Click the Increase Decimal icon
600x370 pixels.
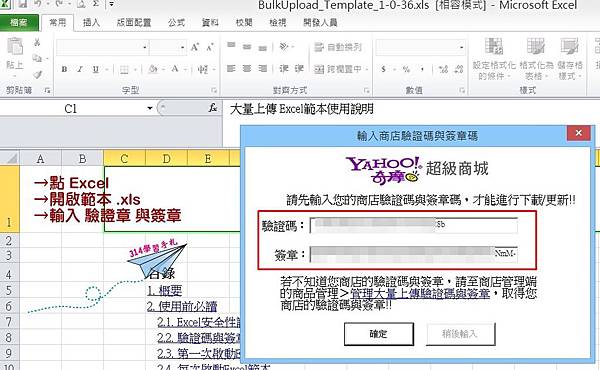coord(443,69)
